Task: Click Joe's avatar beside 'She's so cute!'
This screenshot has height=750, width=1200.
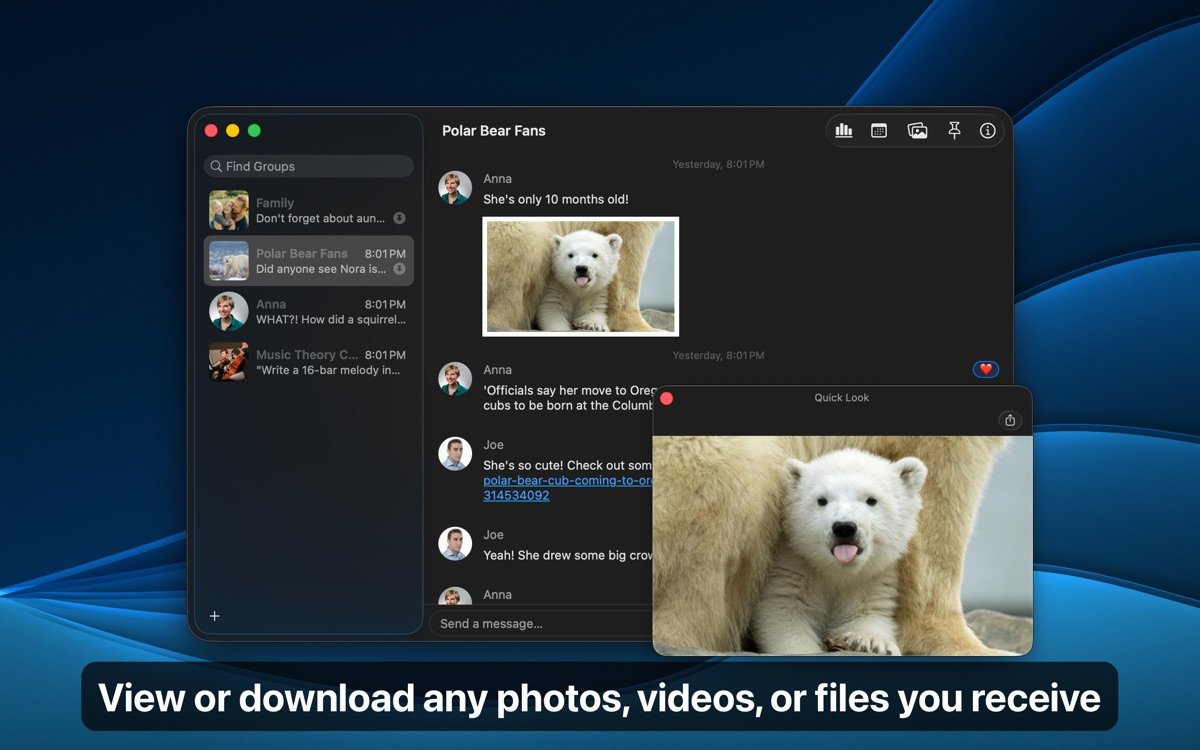Action: (455, 454)
